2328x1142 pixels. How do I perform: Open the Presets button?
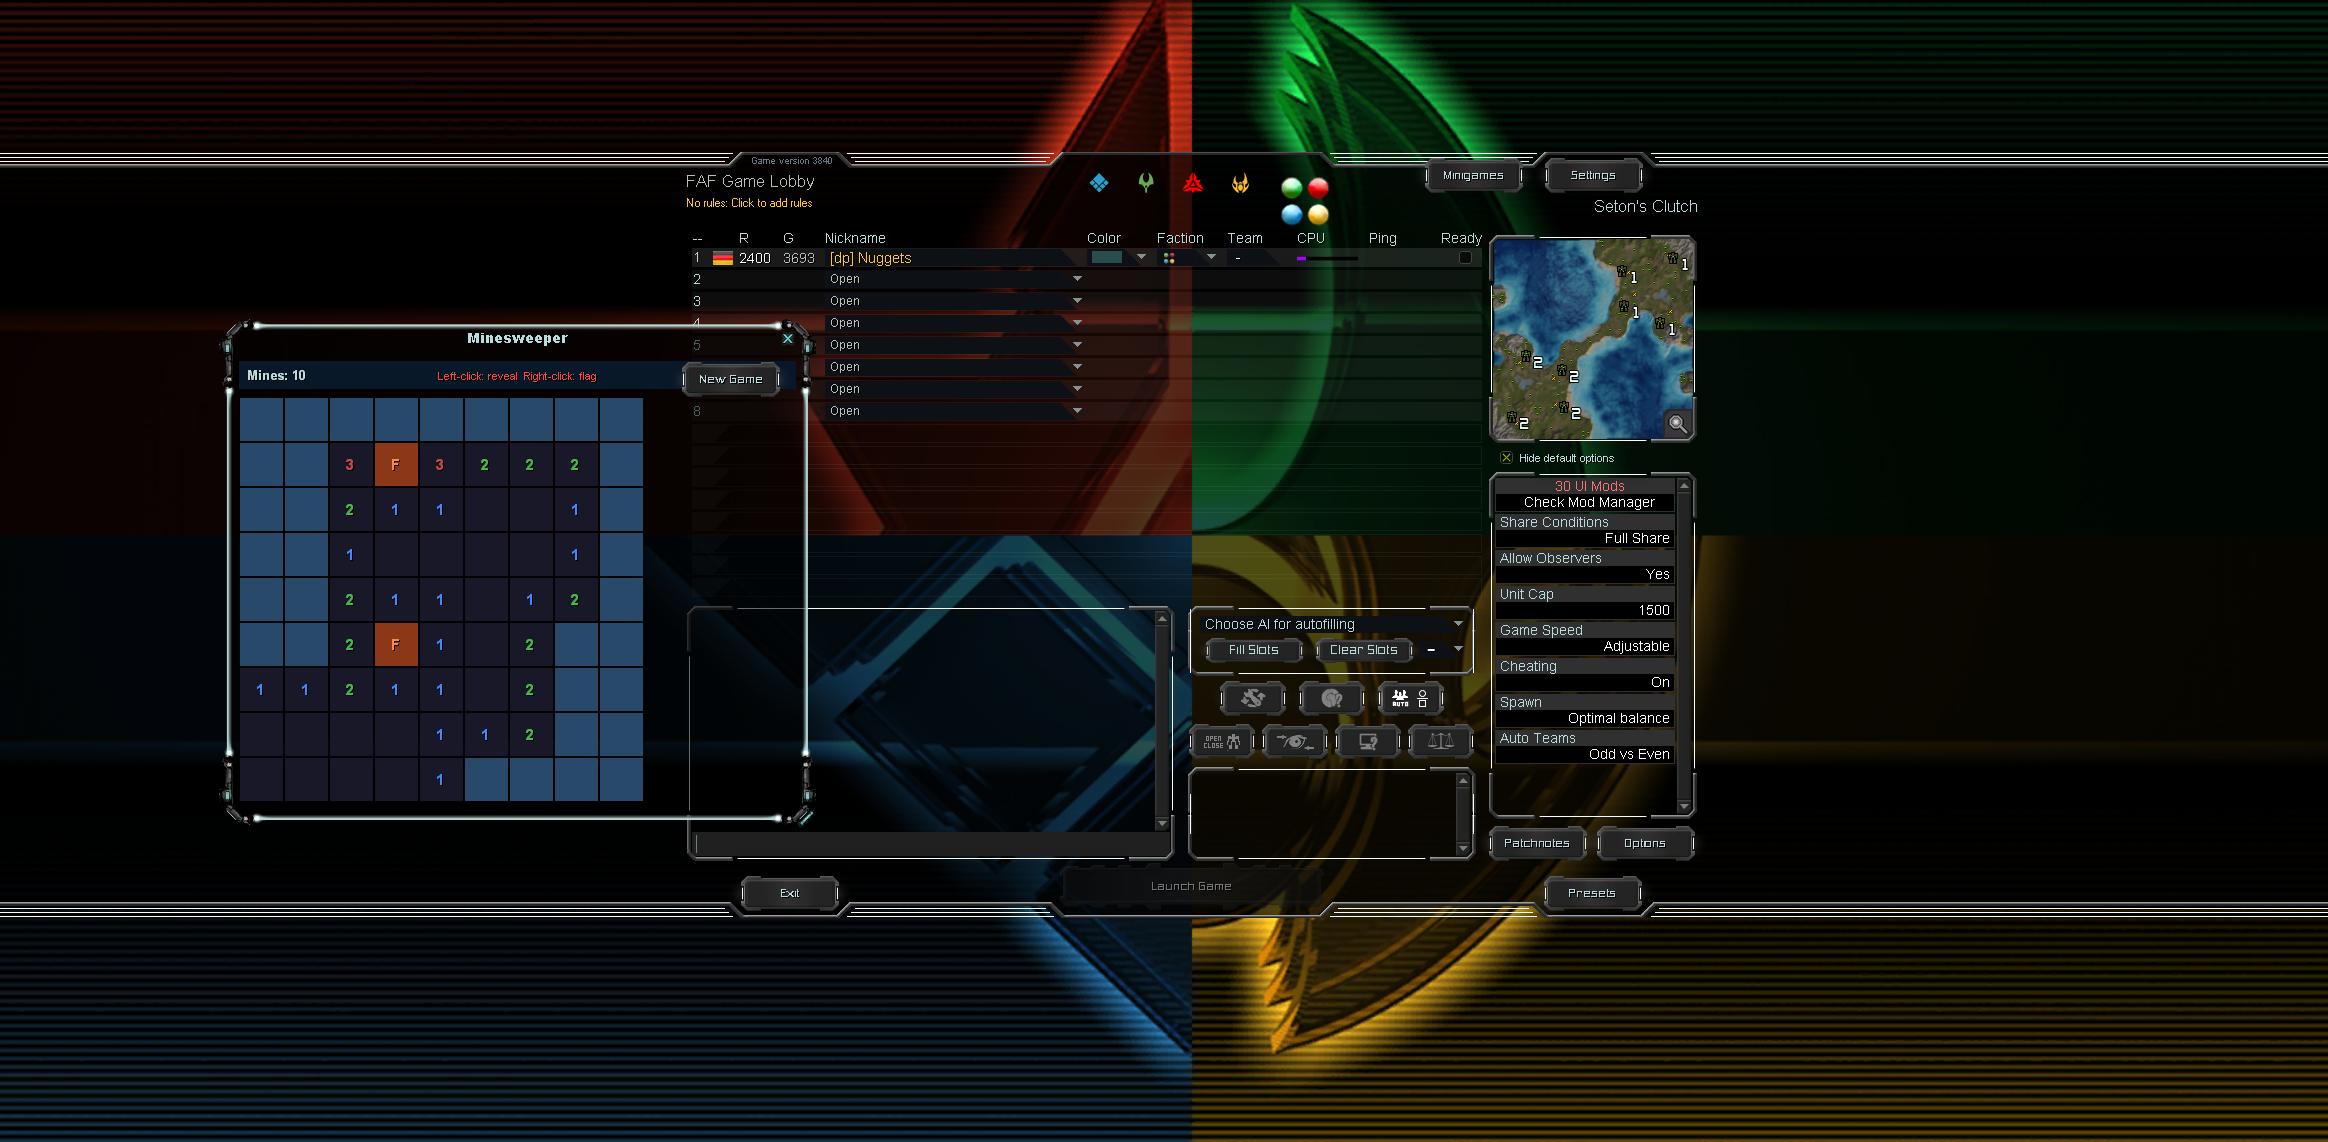coord(1592,893)
